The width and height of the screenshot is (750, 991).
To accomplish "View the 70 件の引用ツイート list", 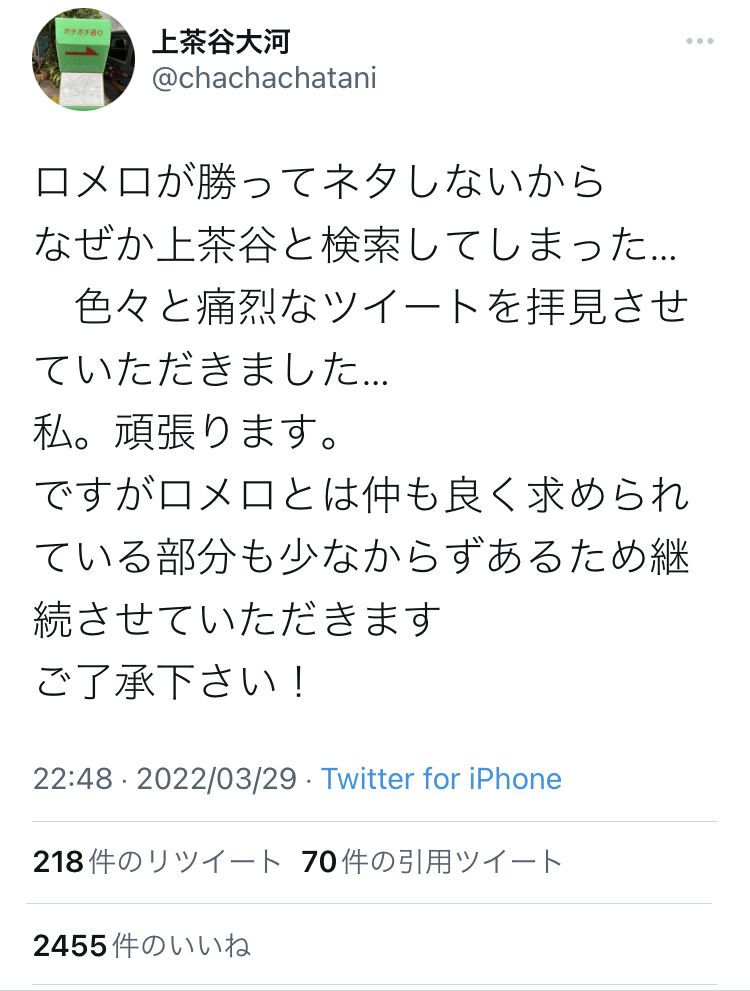I will [432, 862].
